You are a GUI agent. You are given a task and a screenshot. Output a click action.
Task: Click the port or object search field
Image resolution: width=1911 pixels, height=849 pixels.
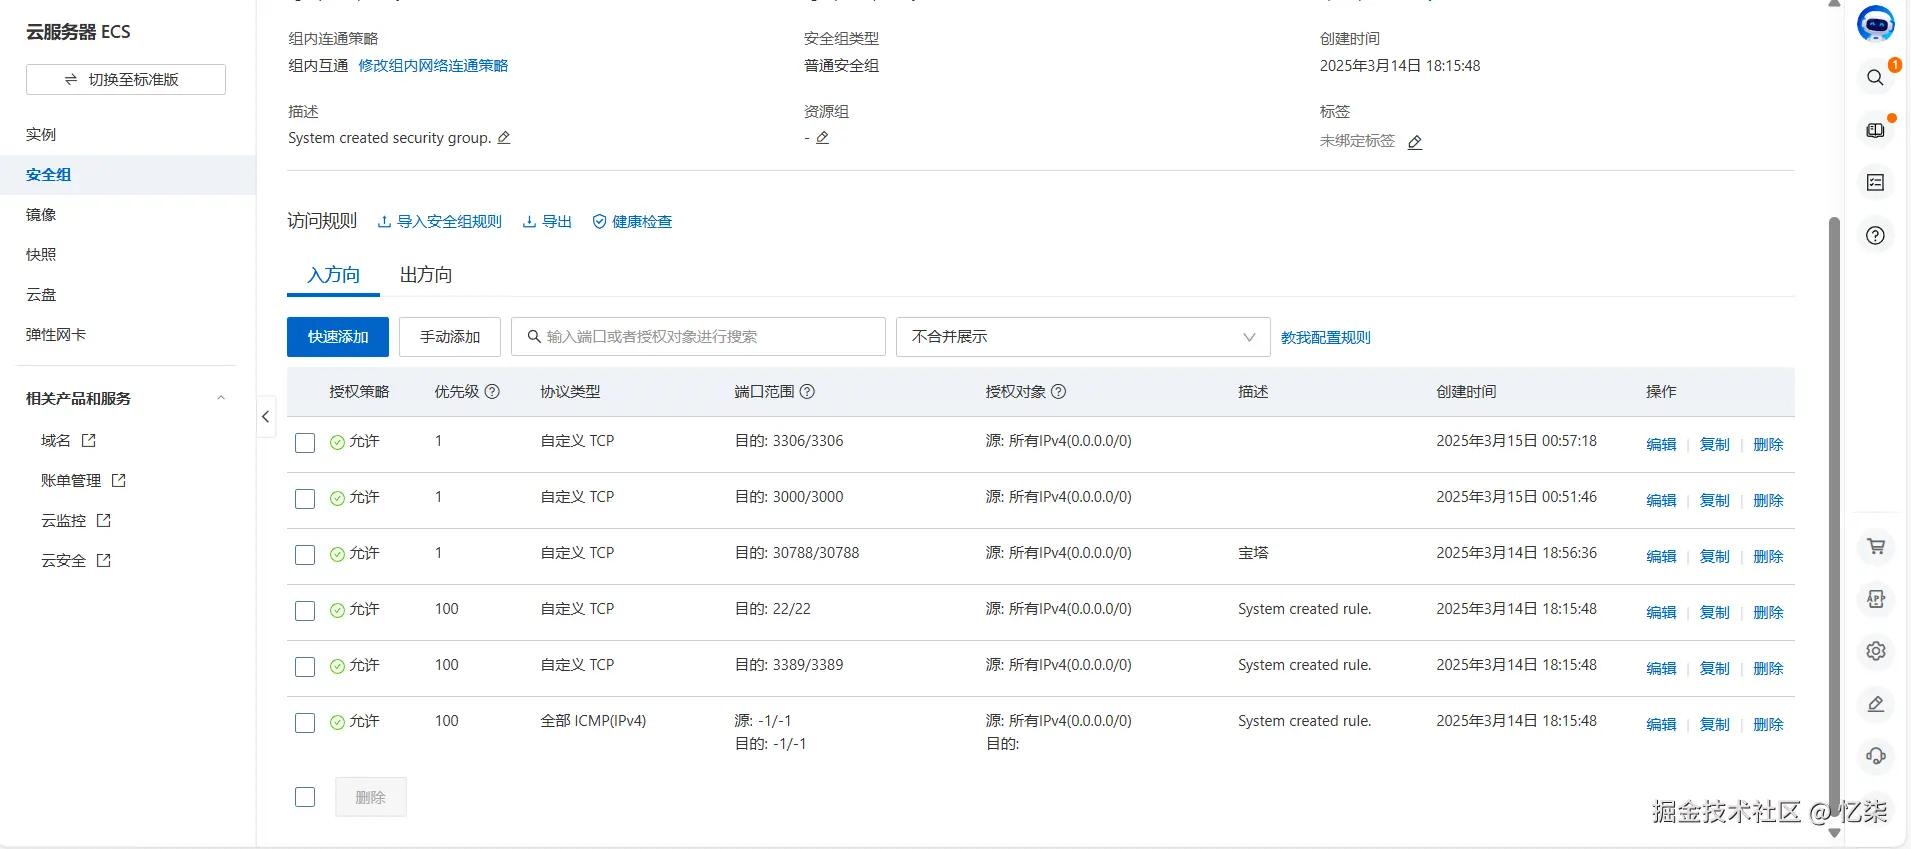click(698, 337)
